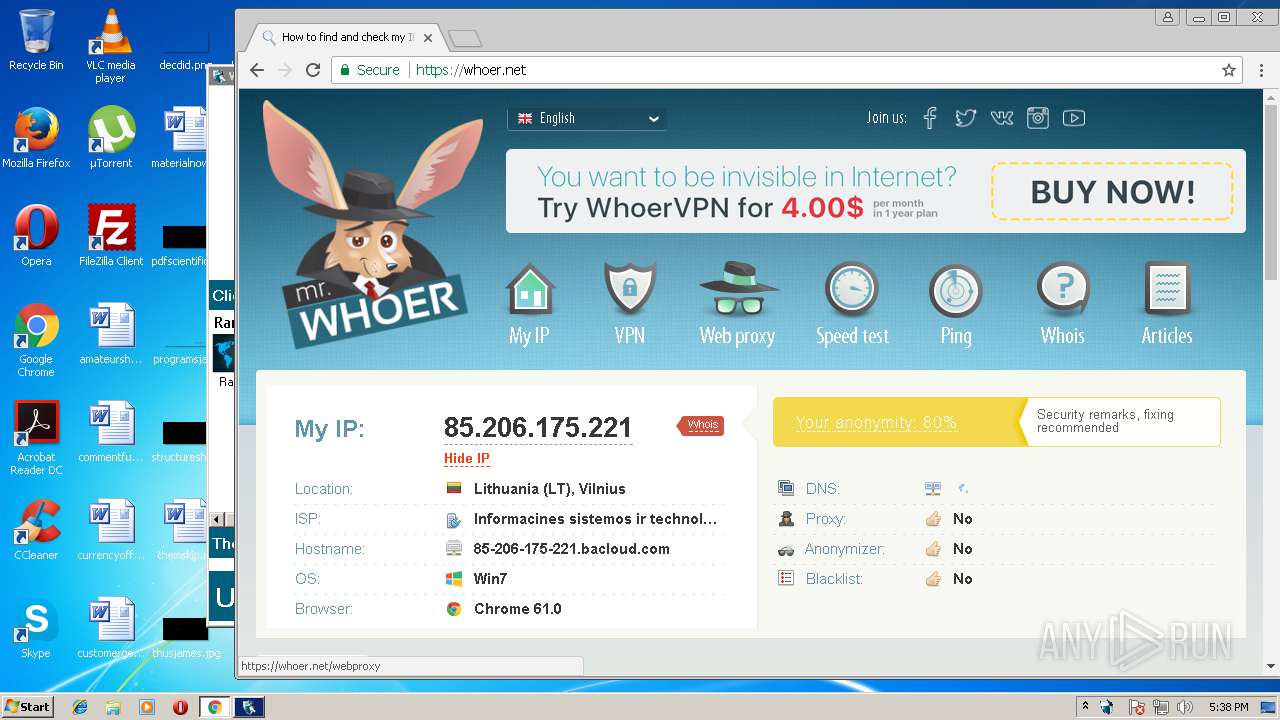Click the BUY NOW! button
This screenshot has height=720, width=1280.
tap(1112, 191)
